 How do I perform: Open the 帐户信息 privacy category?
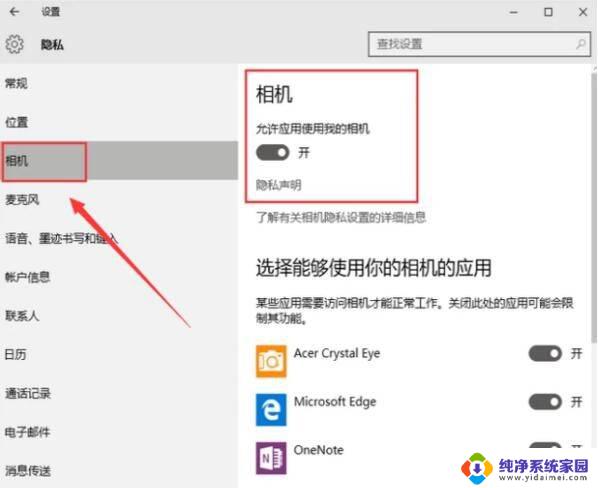[119, 277]
